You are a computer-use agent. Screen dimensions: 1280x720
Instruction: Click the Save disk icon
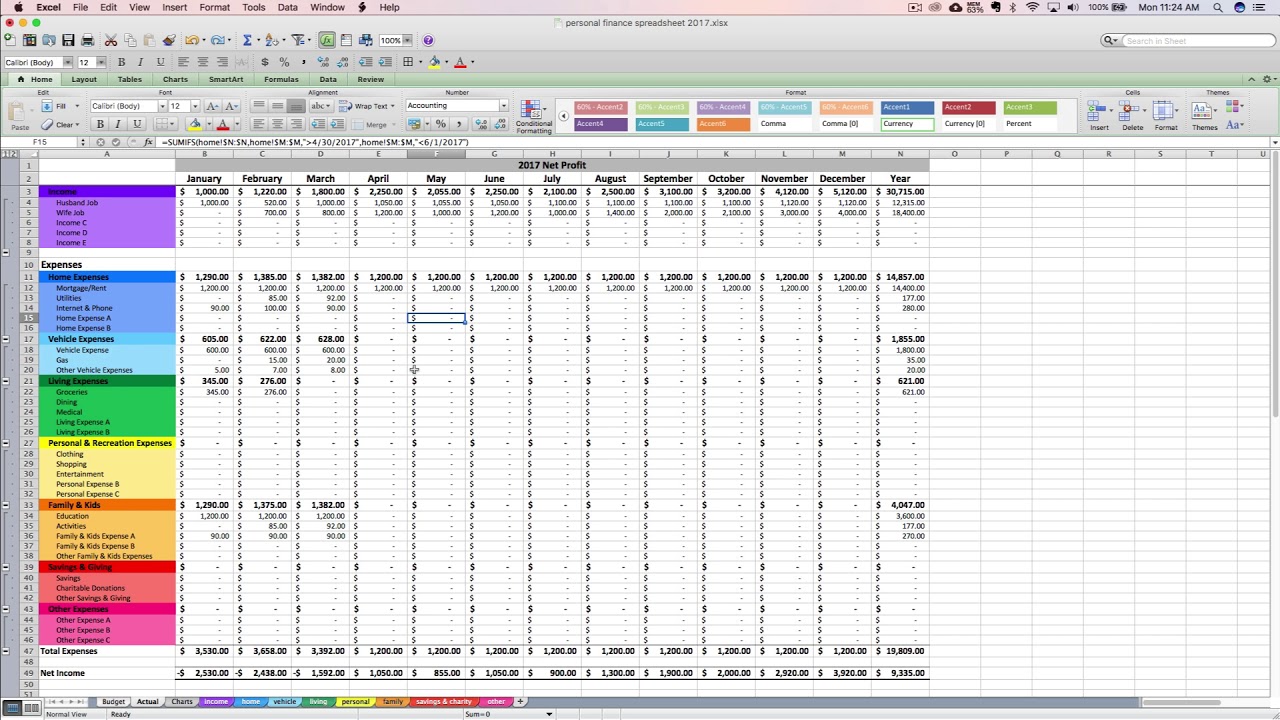pyautogui.click(x=68, y=40)
